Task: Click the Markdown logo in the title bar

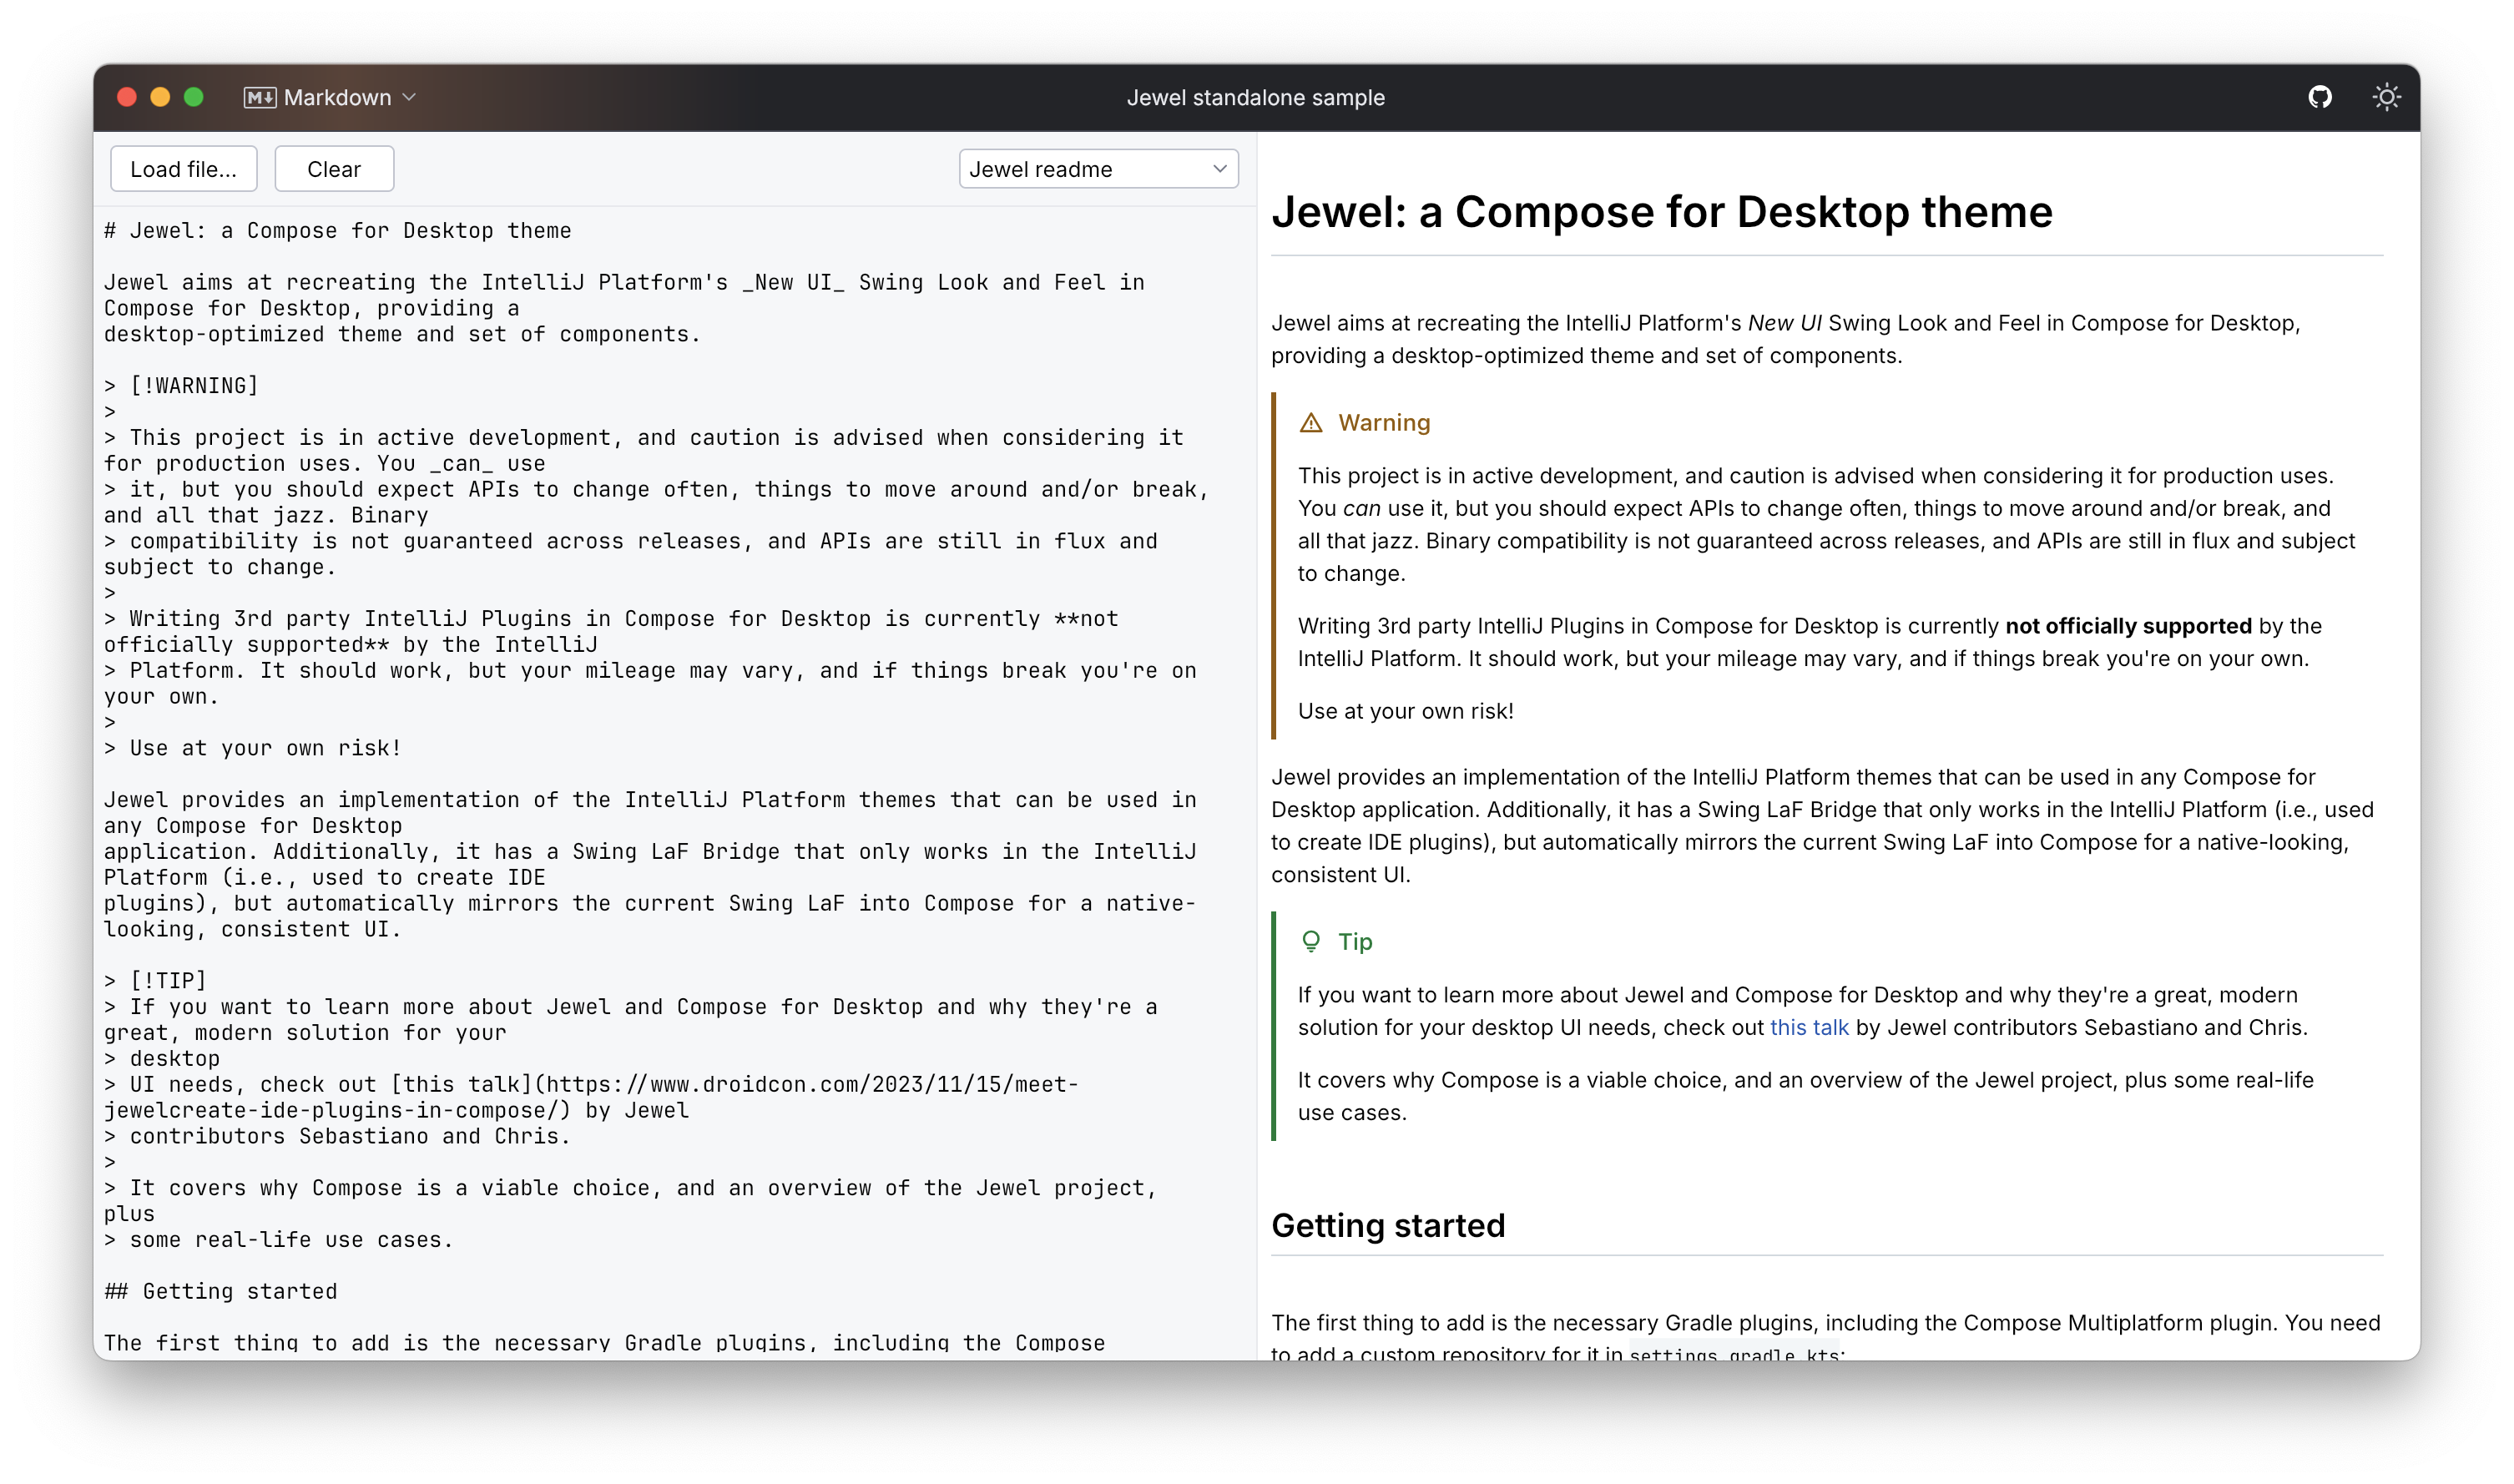Action: (x=259, y=97)
